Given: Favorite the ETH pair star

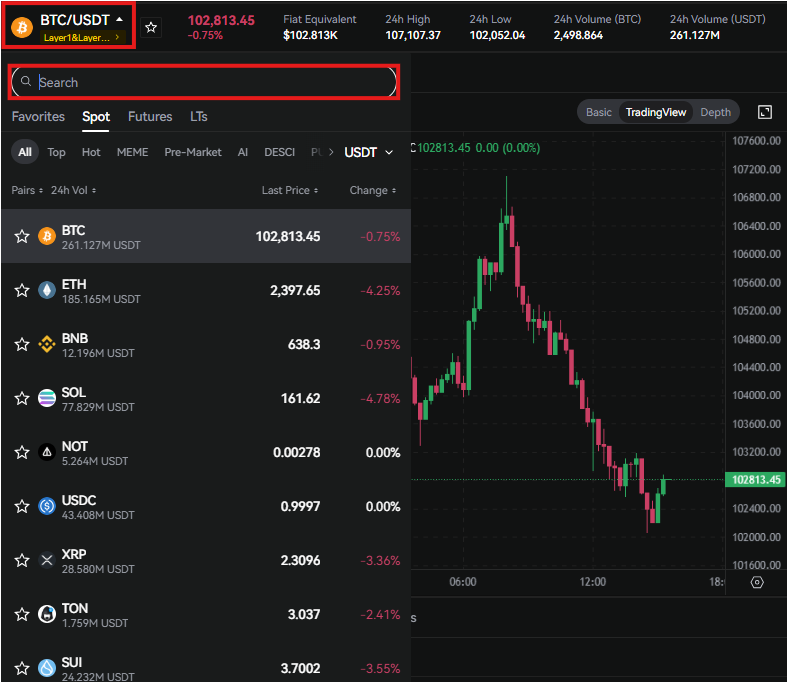Looking at the screenshot, I should pyautogui.click(x=22, y=291).
